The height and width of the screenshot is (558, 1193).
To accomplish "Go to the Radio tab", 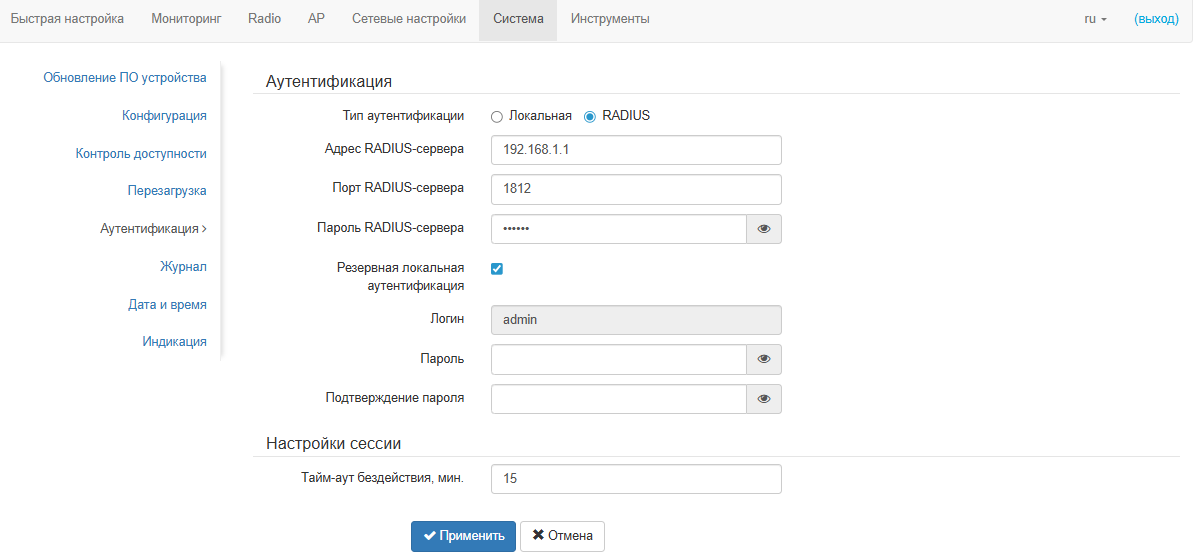I will click(264, 19).
